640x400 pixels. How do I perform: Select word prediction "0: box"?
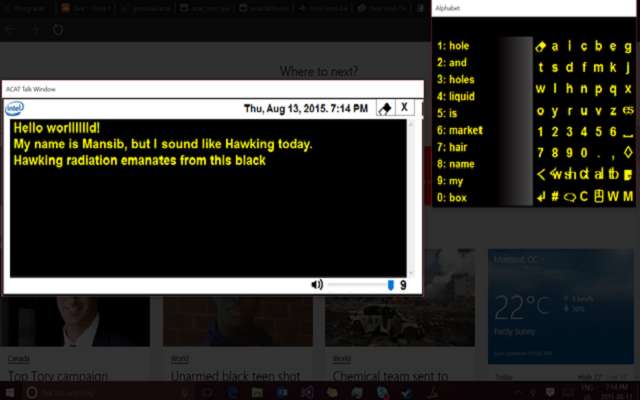pos(452,198)
